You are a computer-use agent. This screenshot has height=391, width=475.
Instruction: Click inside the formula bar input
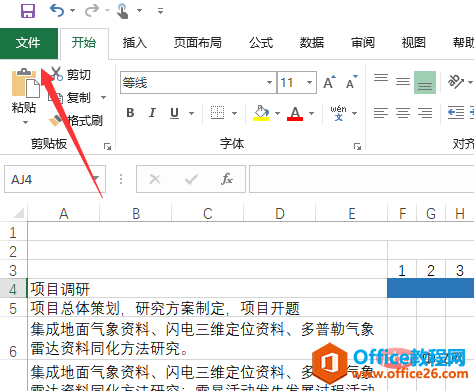point(362,179)
